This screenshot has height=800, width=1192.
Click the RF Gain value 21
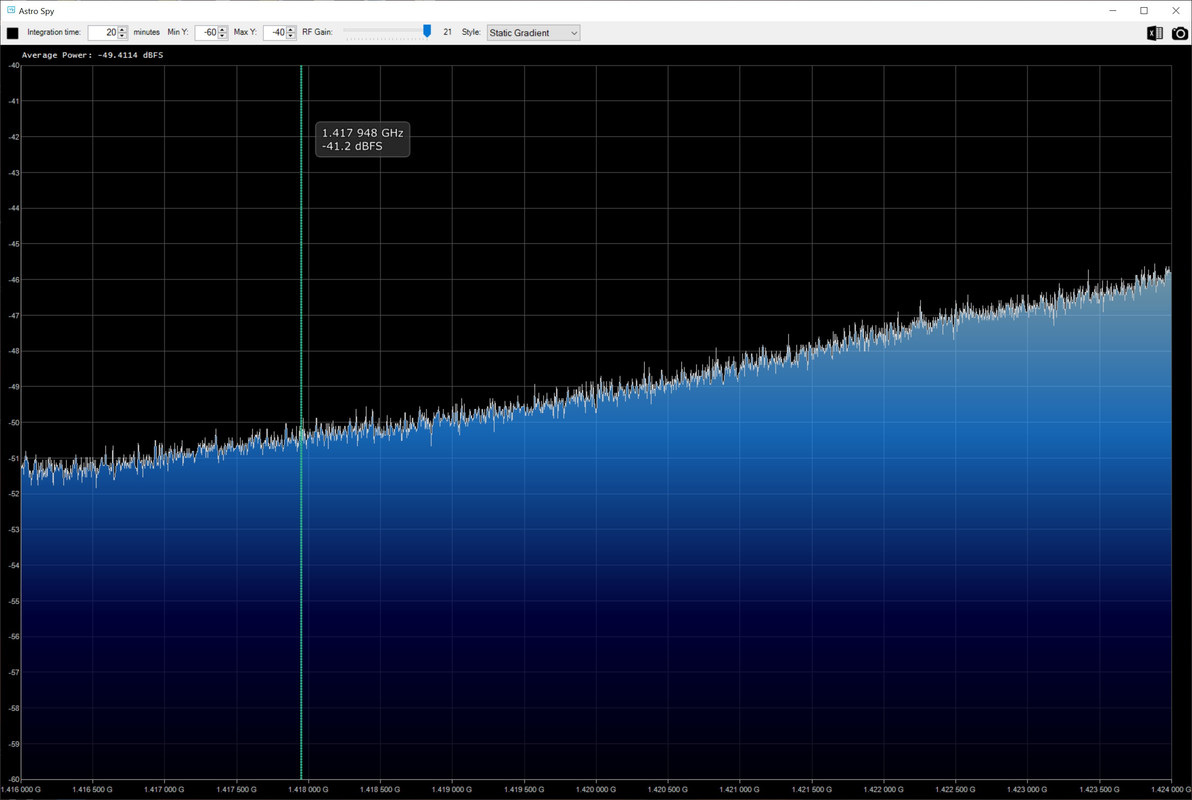tap(447, 32)
